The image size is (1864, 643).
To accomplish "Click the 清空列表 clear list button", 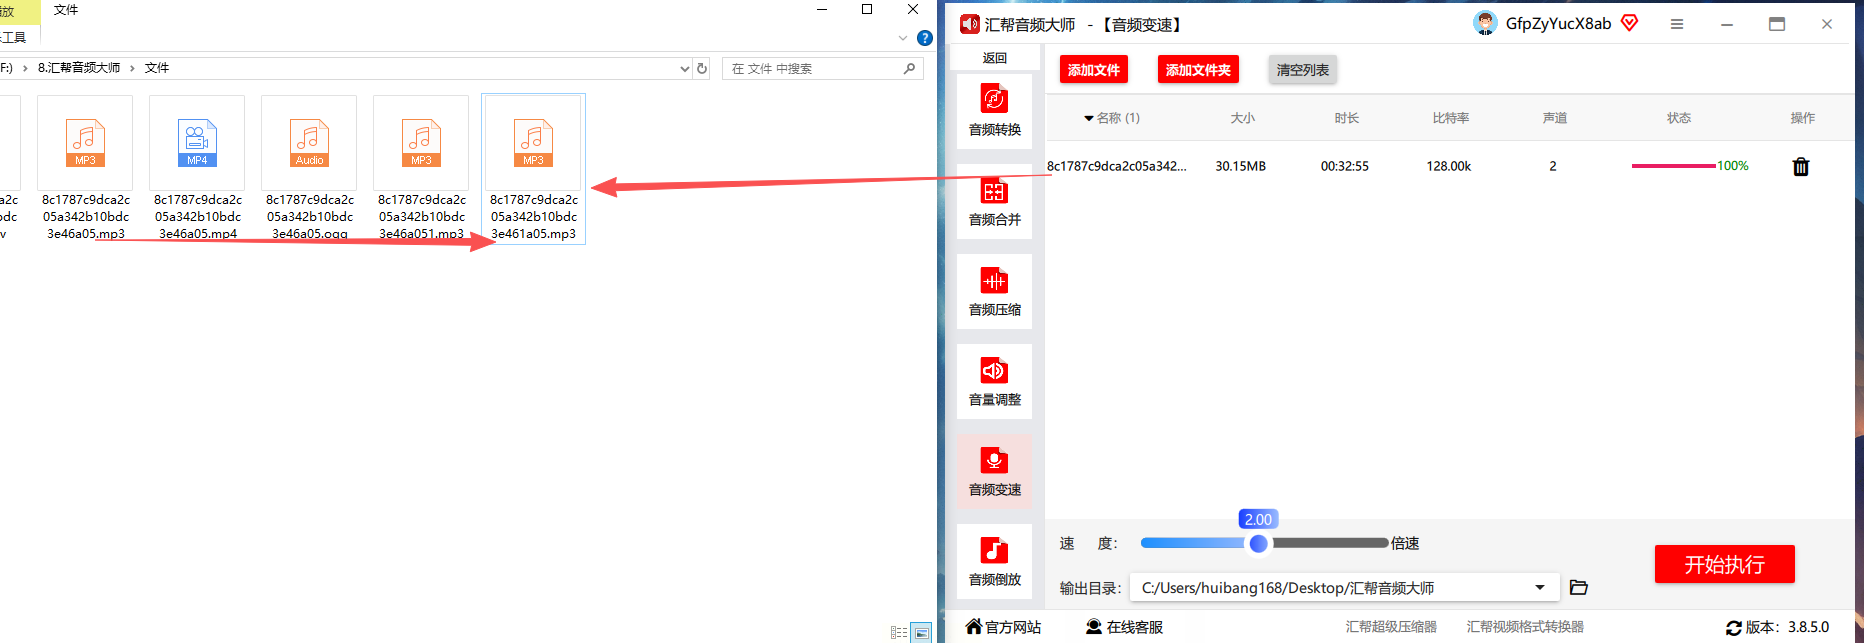I will pyautogui.click(x=1303, y=70).
